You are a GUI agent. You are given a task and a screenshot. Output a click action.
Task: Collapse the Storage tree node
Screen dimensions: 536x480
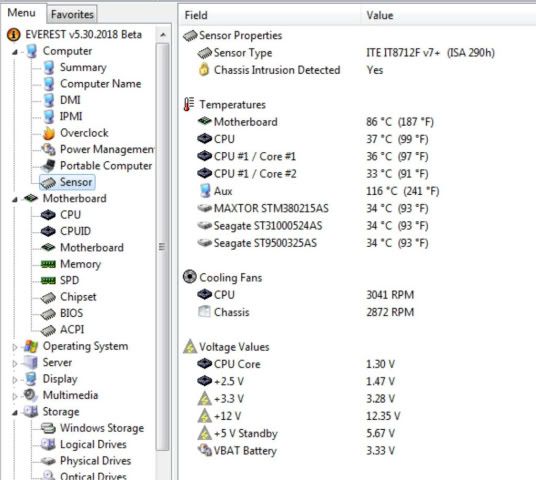tap(15, 413)
